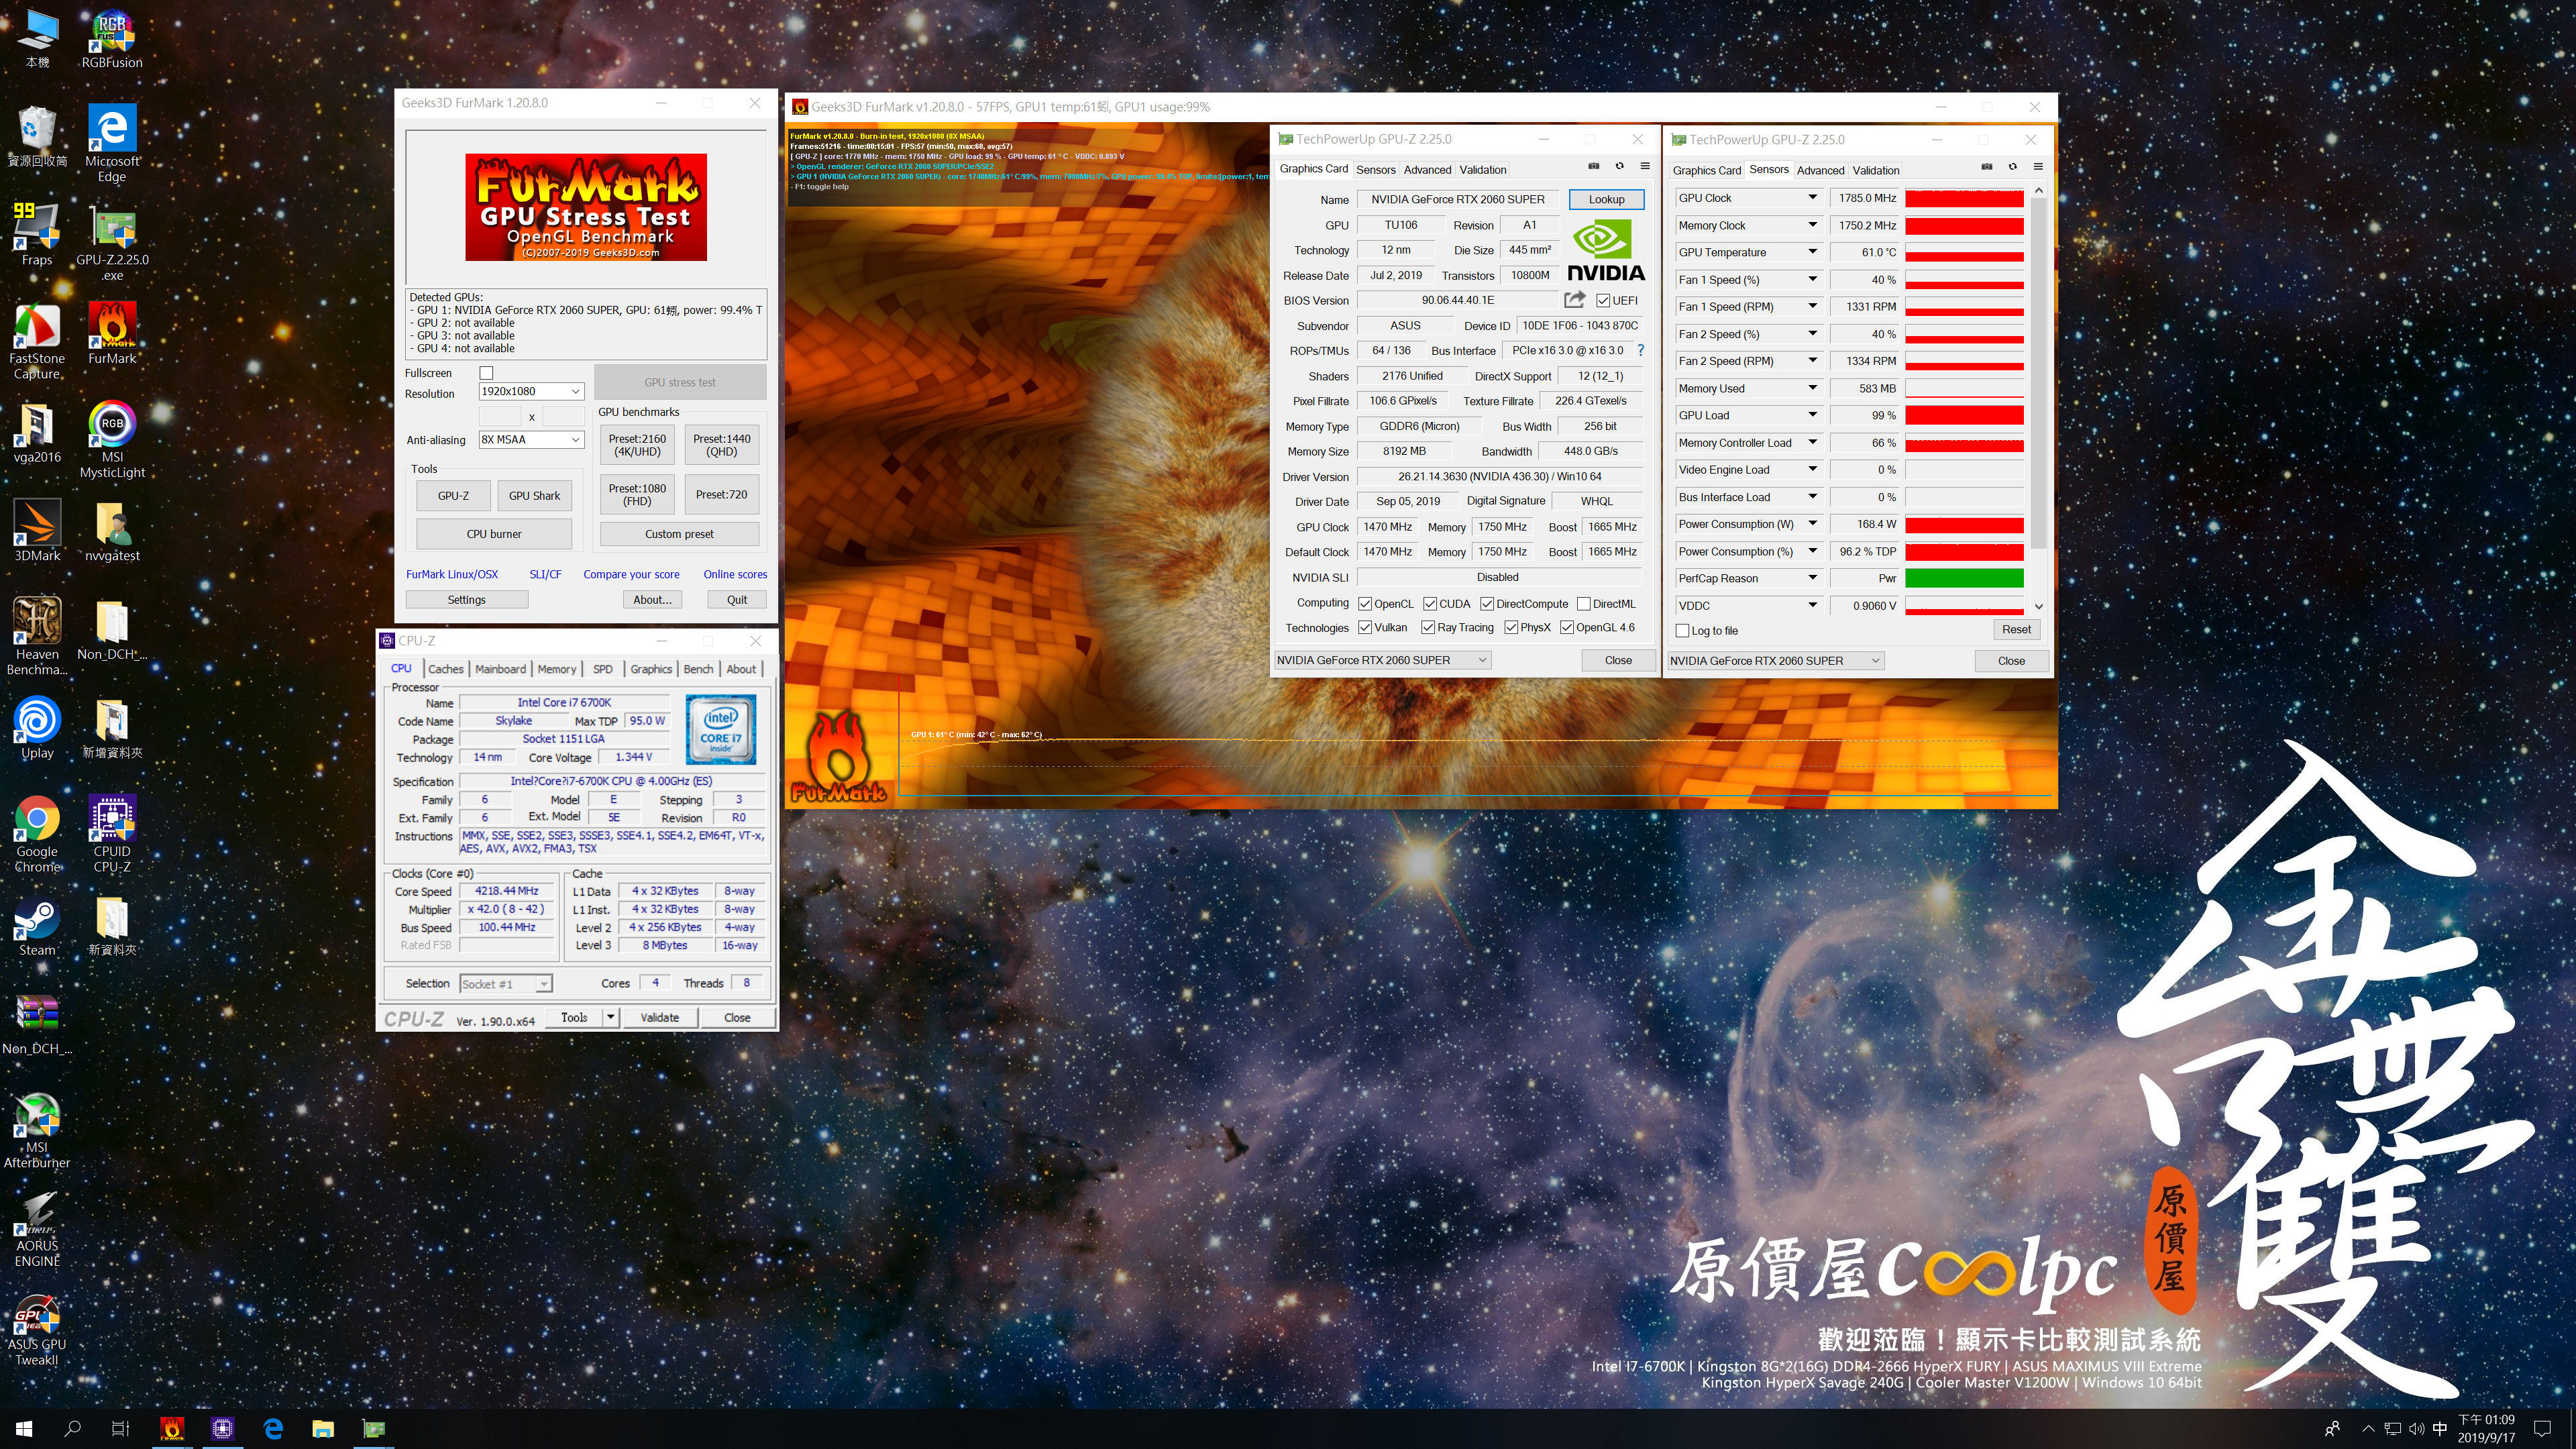Toggle Vulkan checkbox in GPU-Z
Screen dimensions: 2576x1449
click(1365, 628)
